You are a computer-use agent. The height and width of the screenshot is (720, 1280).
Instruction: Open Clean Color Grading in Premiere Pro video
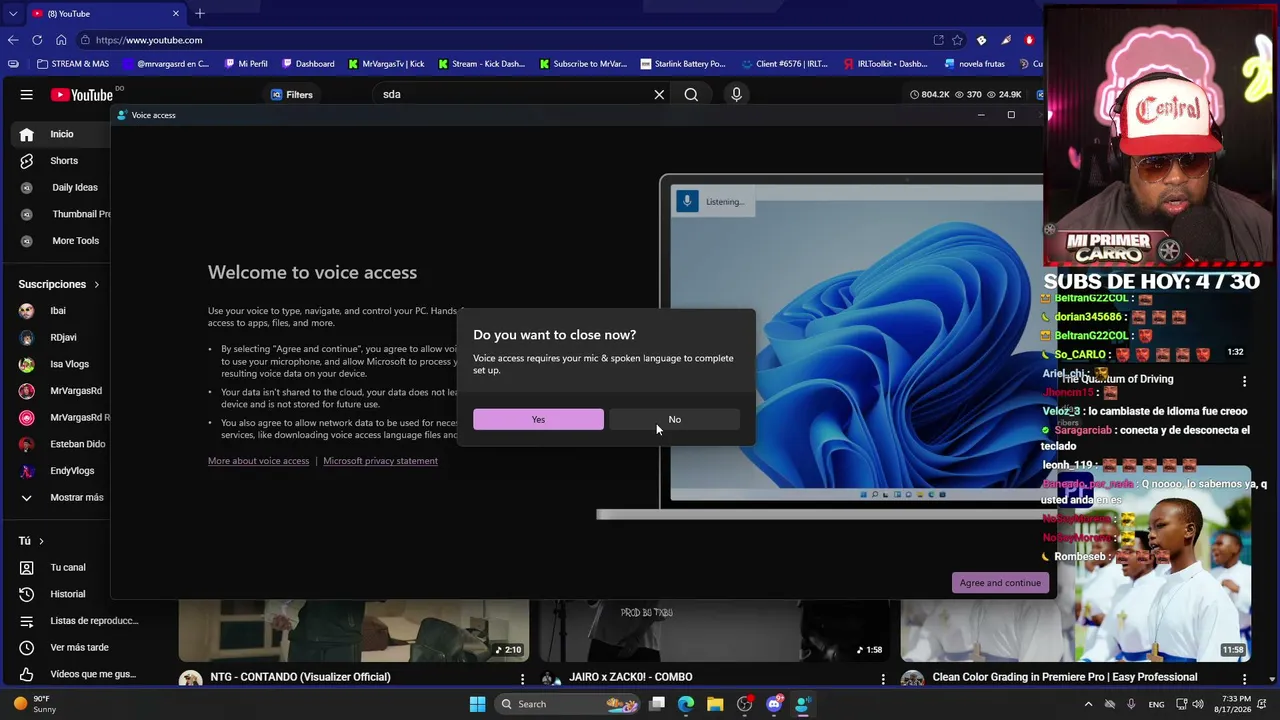(x=1065, y=677)
